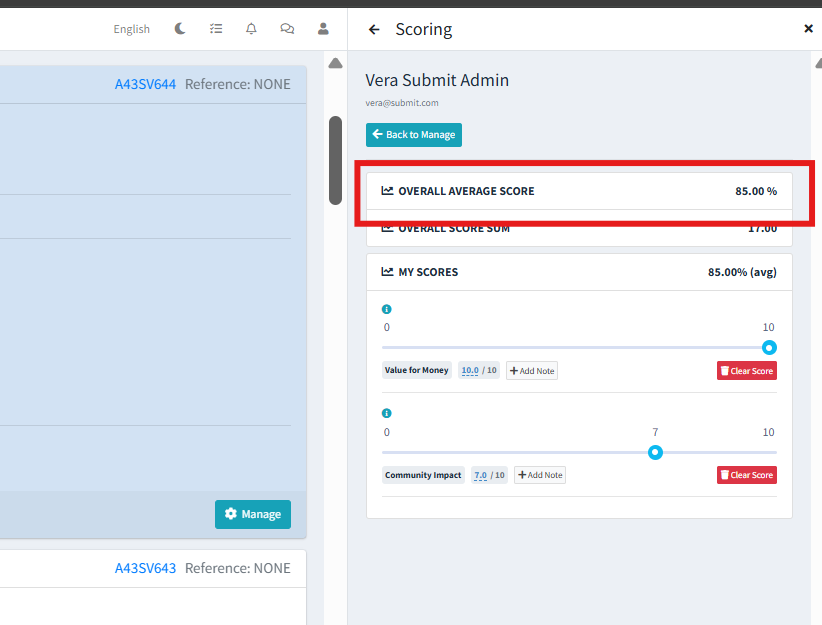
Task: Toggle dark mode moon icon
Action: tap(180, 29)
